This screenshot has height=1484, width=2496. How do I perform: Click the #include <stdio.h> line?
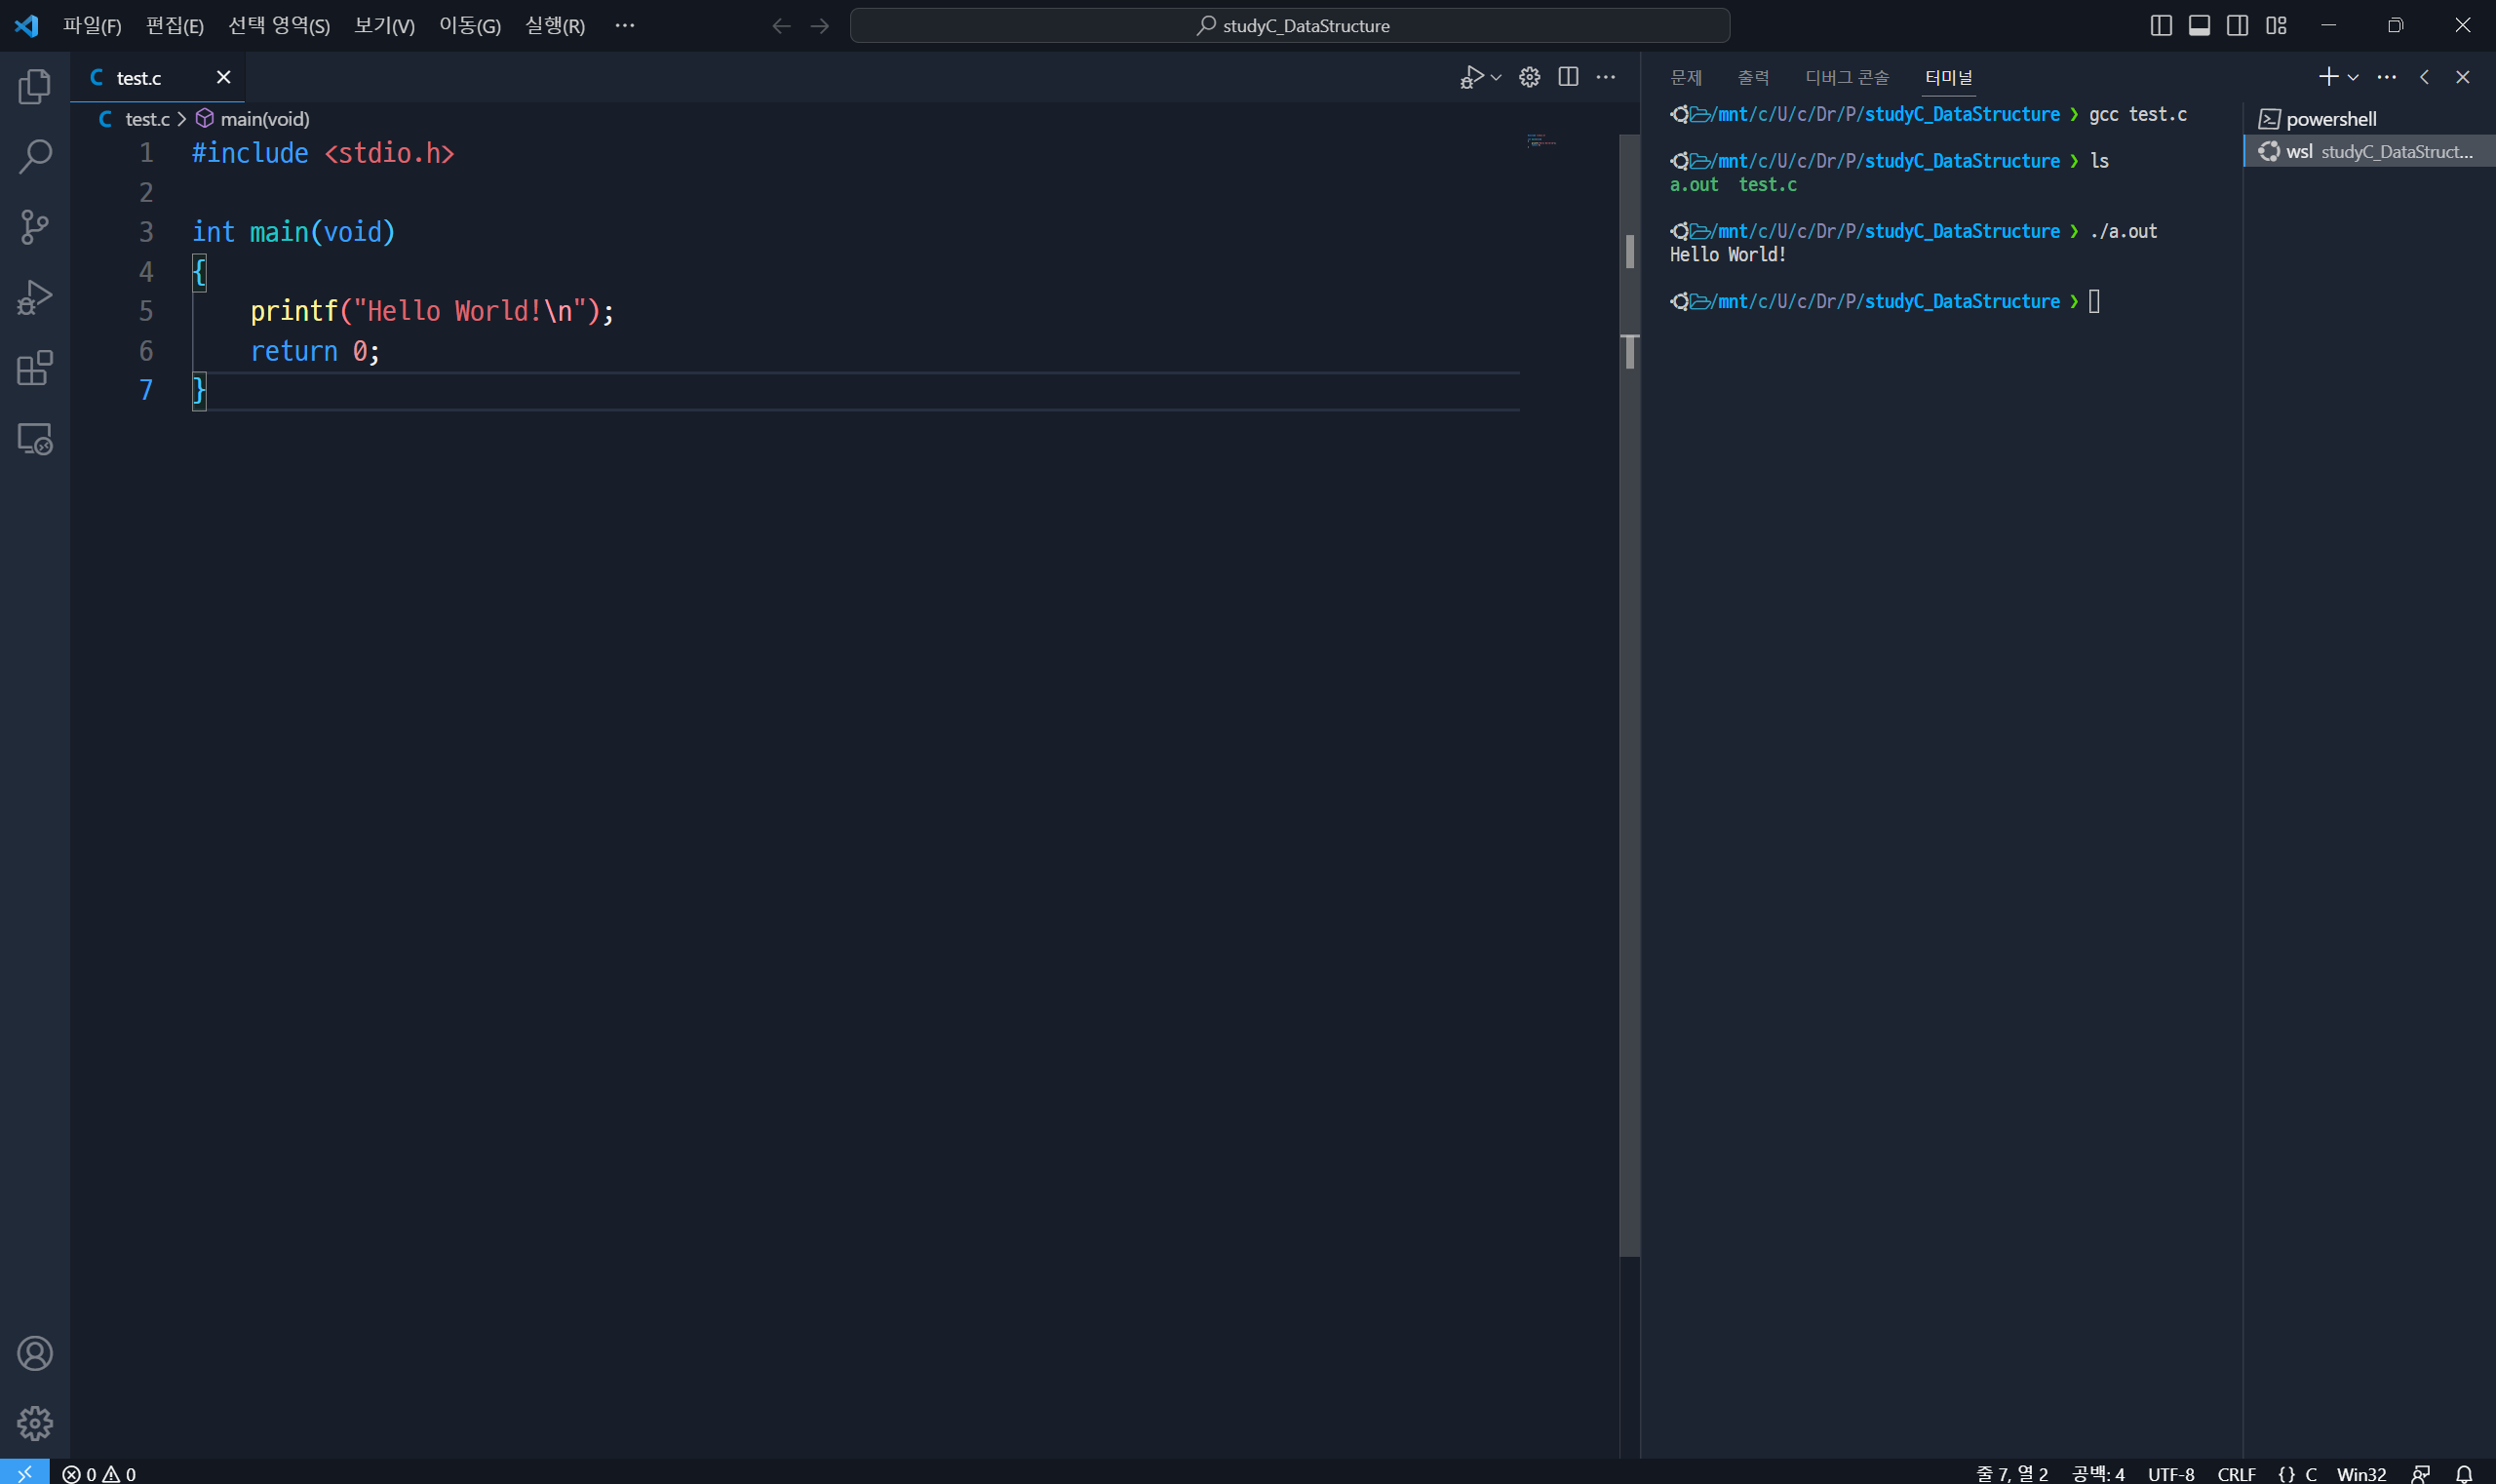click(323, 153)
